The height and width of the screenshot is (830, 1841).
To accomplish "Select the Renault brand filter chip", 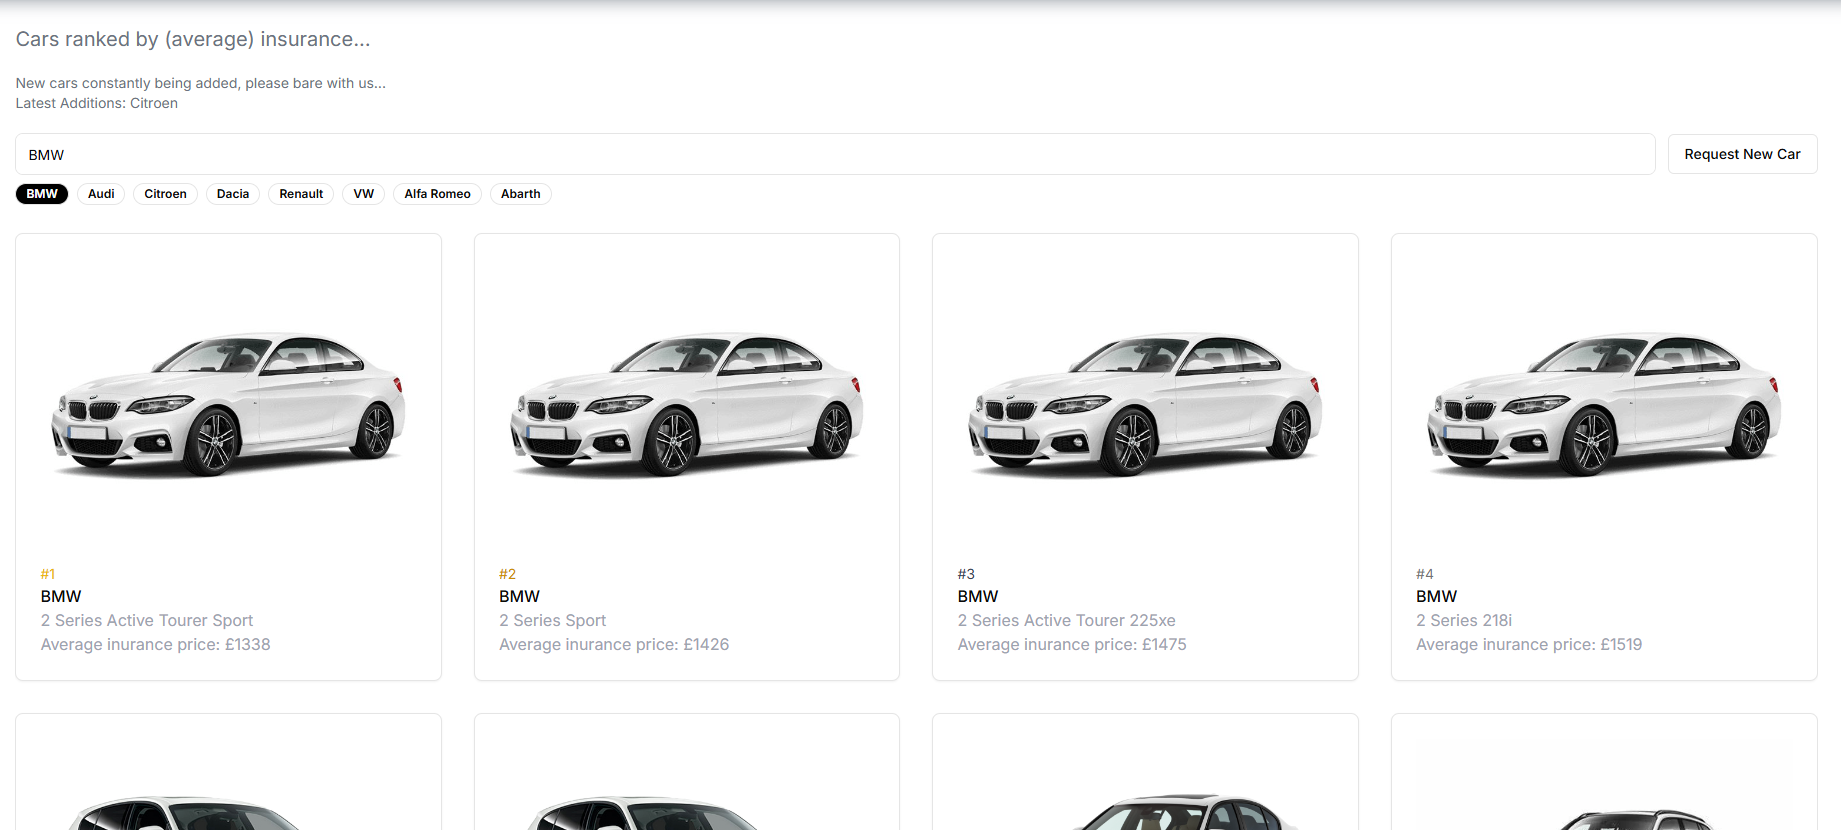I will 301,194.
